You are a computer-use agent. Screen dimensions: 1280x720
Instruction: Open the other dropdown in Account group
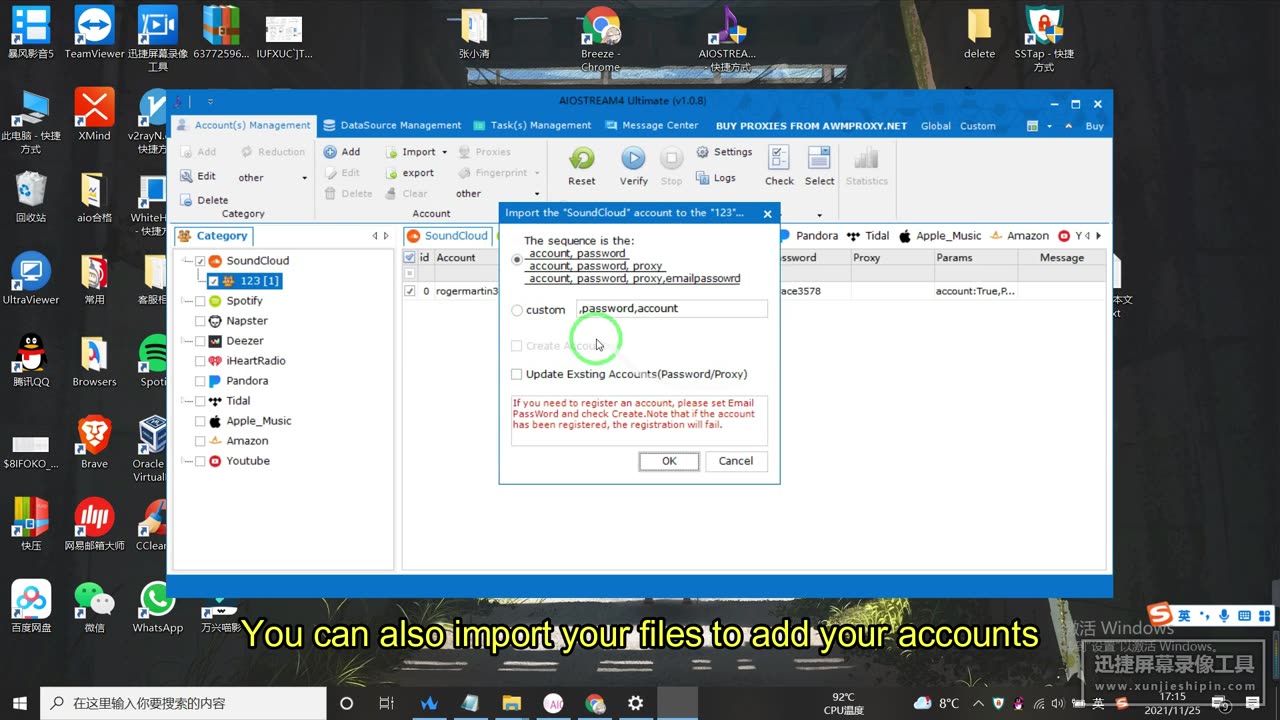click(497, 194)
